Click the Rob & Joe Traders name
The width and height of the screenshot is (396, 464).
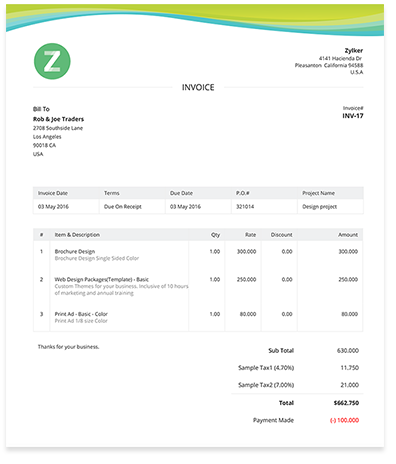[58, 119]
